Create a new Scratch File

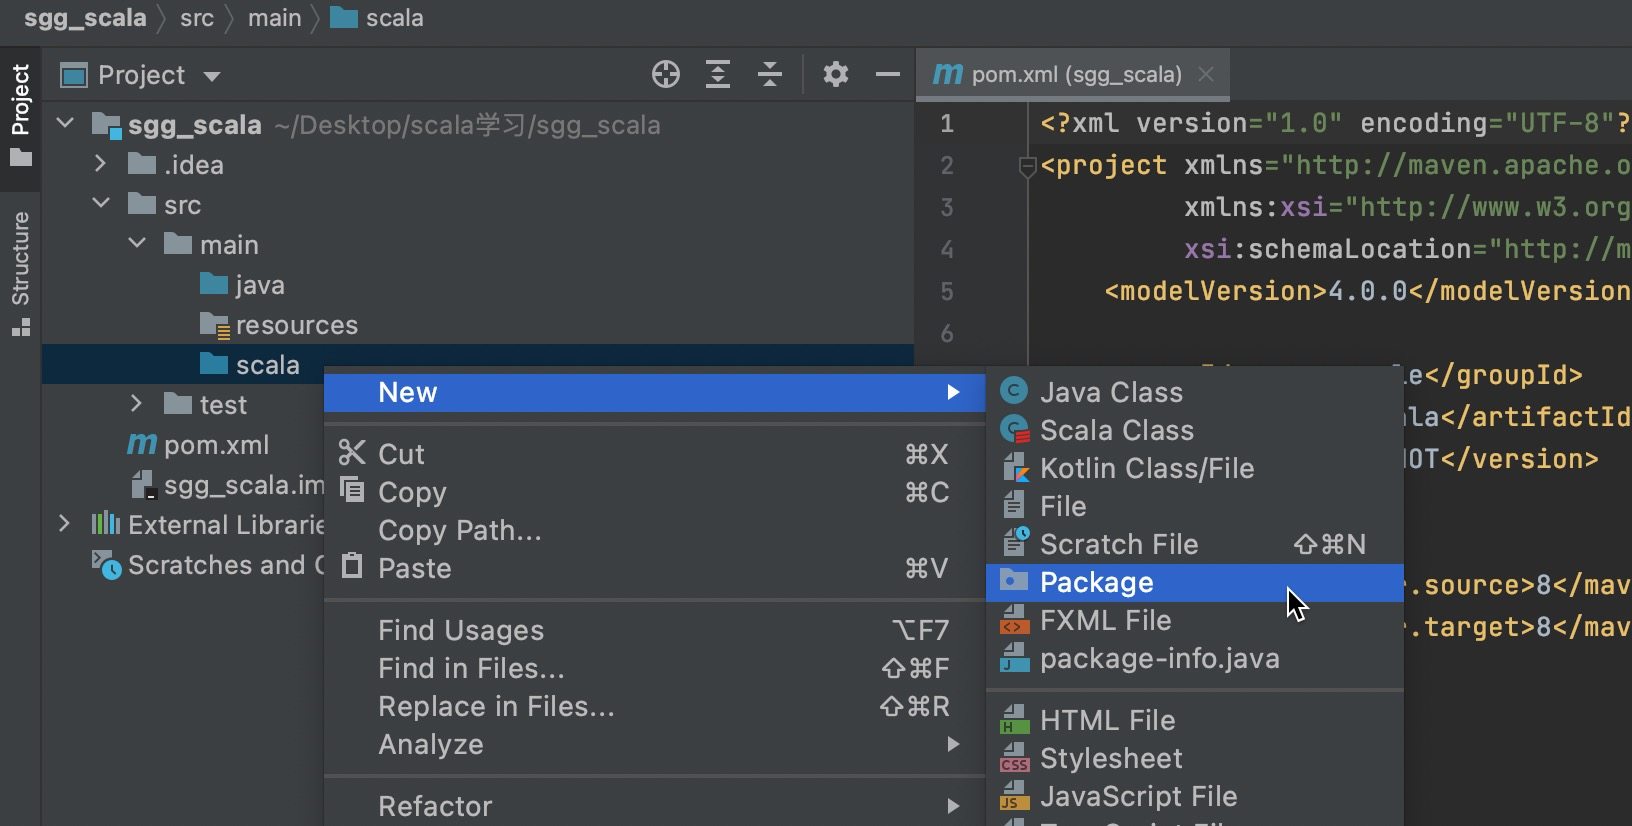[1195, 544]
